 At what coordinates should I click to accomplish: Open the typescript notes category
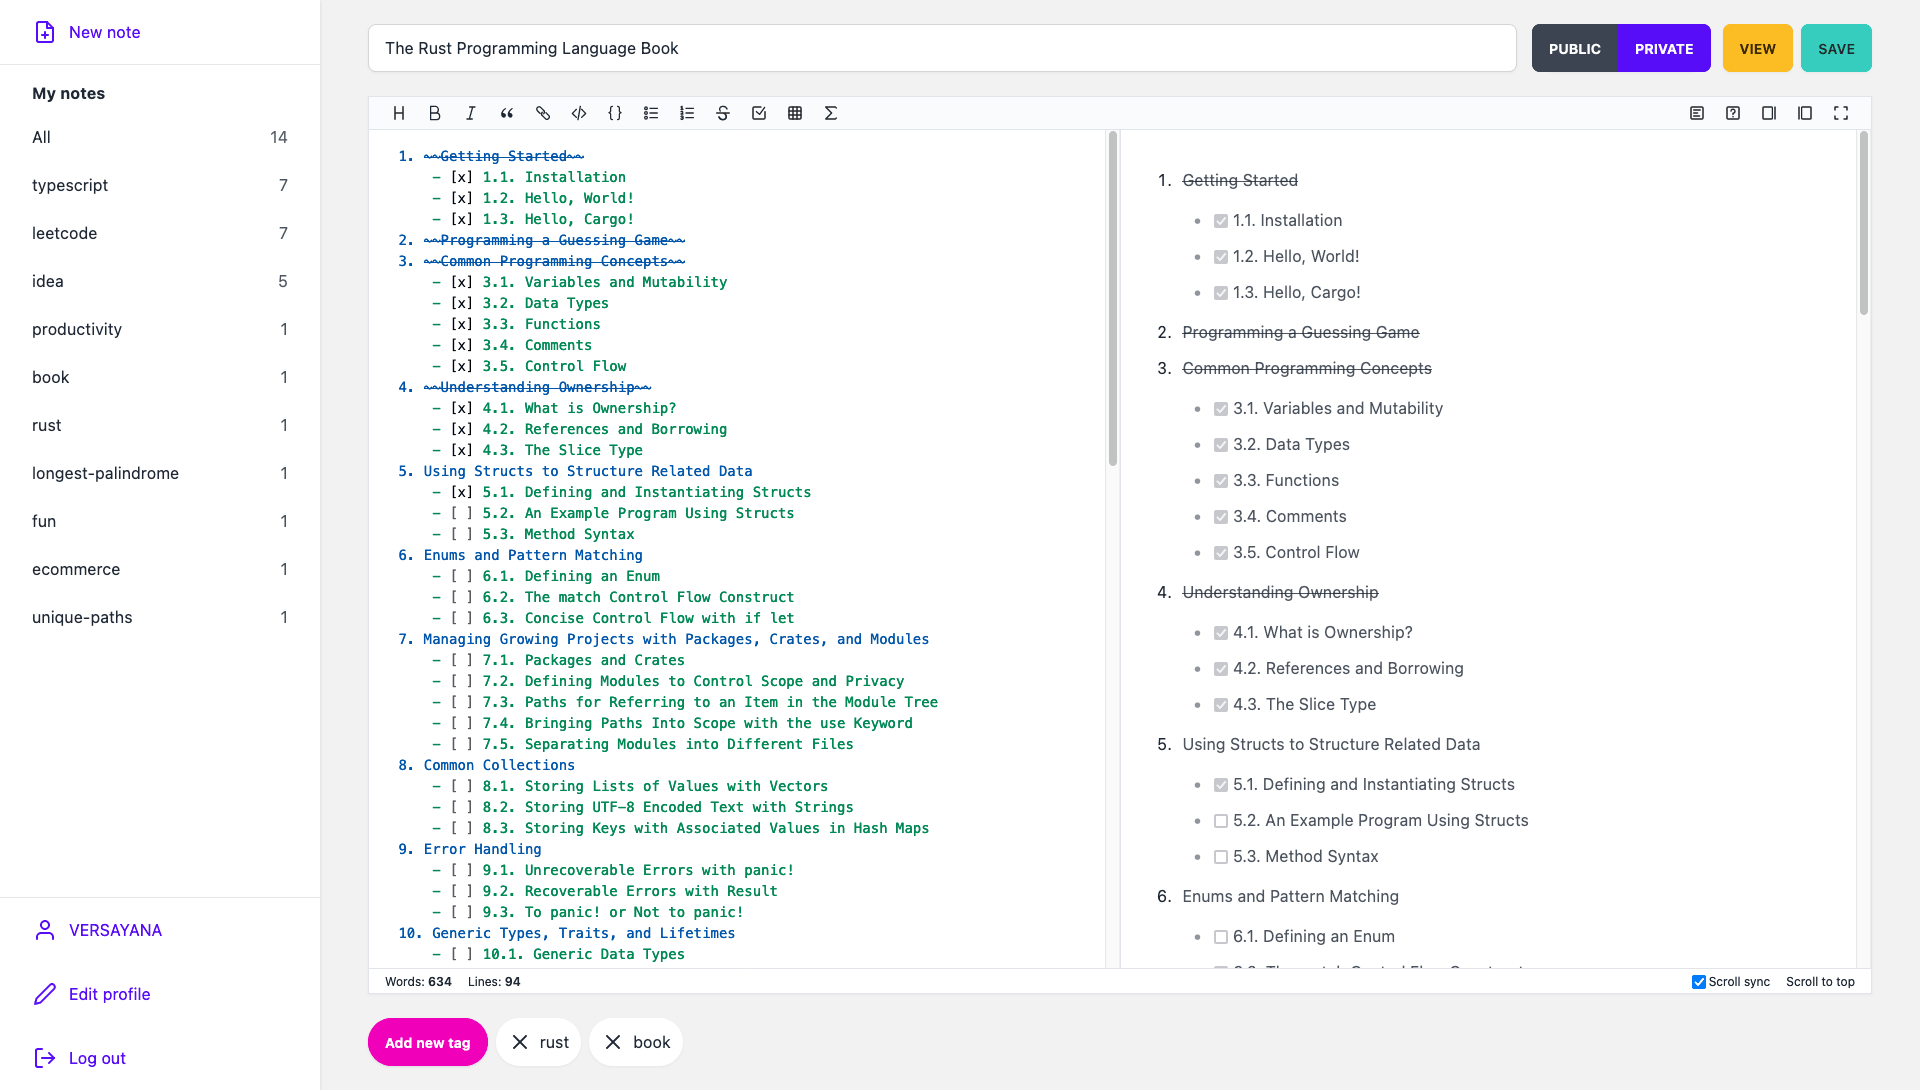pos(70,185)
